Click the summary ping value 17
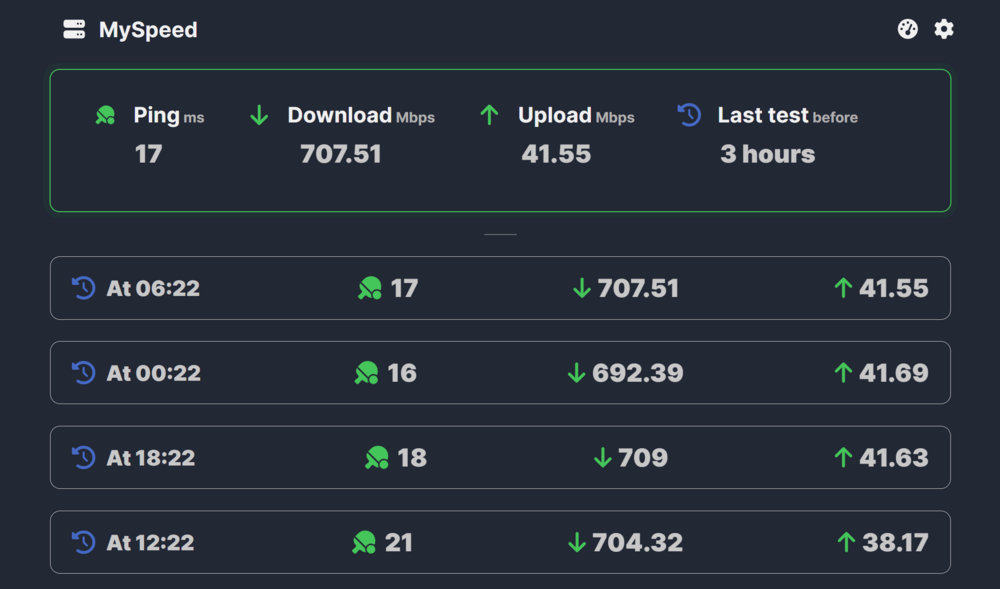 pos(149,154)
